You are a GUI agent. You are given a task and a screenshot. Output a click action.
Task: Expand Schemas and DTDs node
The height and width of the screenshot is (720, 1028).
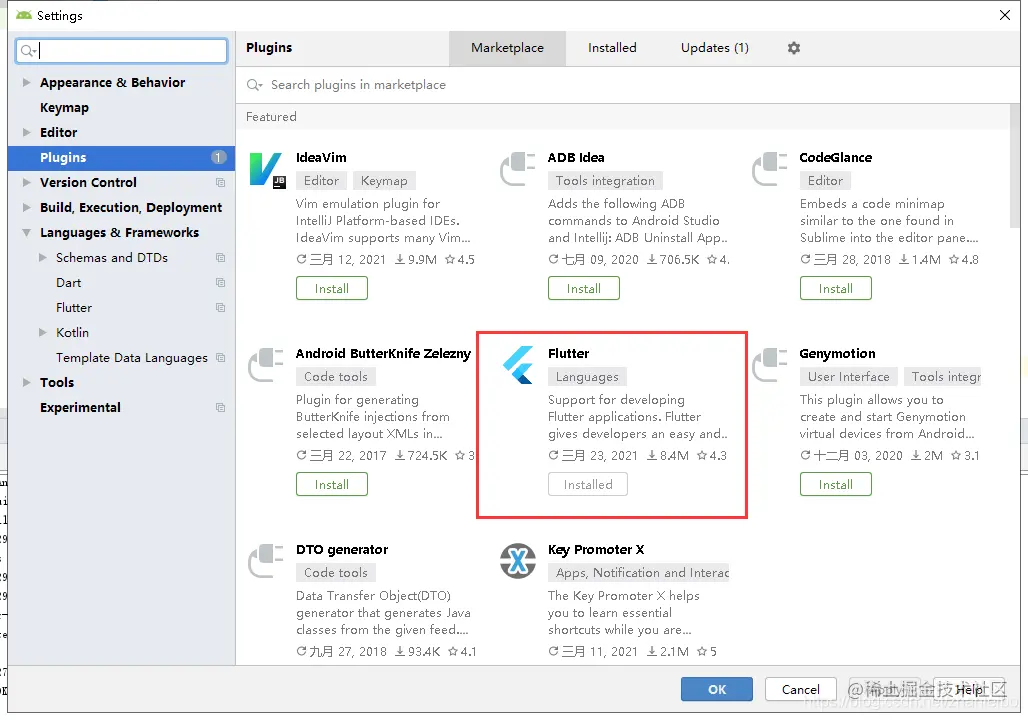click(43, 258)
